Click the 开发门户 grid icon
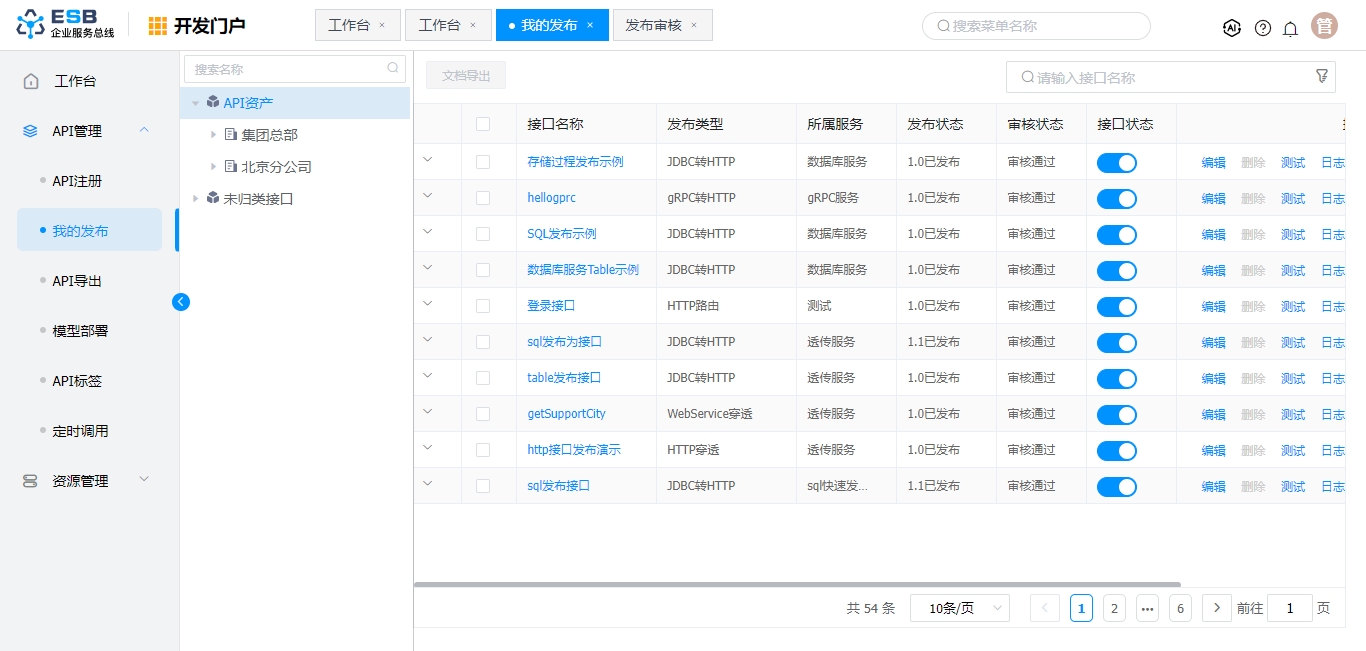 tap(158, 26)
